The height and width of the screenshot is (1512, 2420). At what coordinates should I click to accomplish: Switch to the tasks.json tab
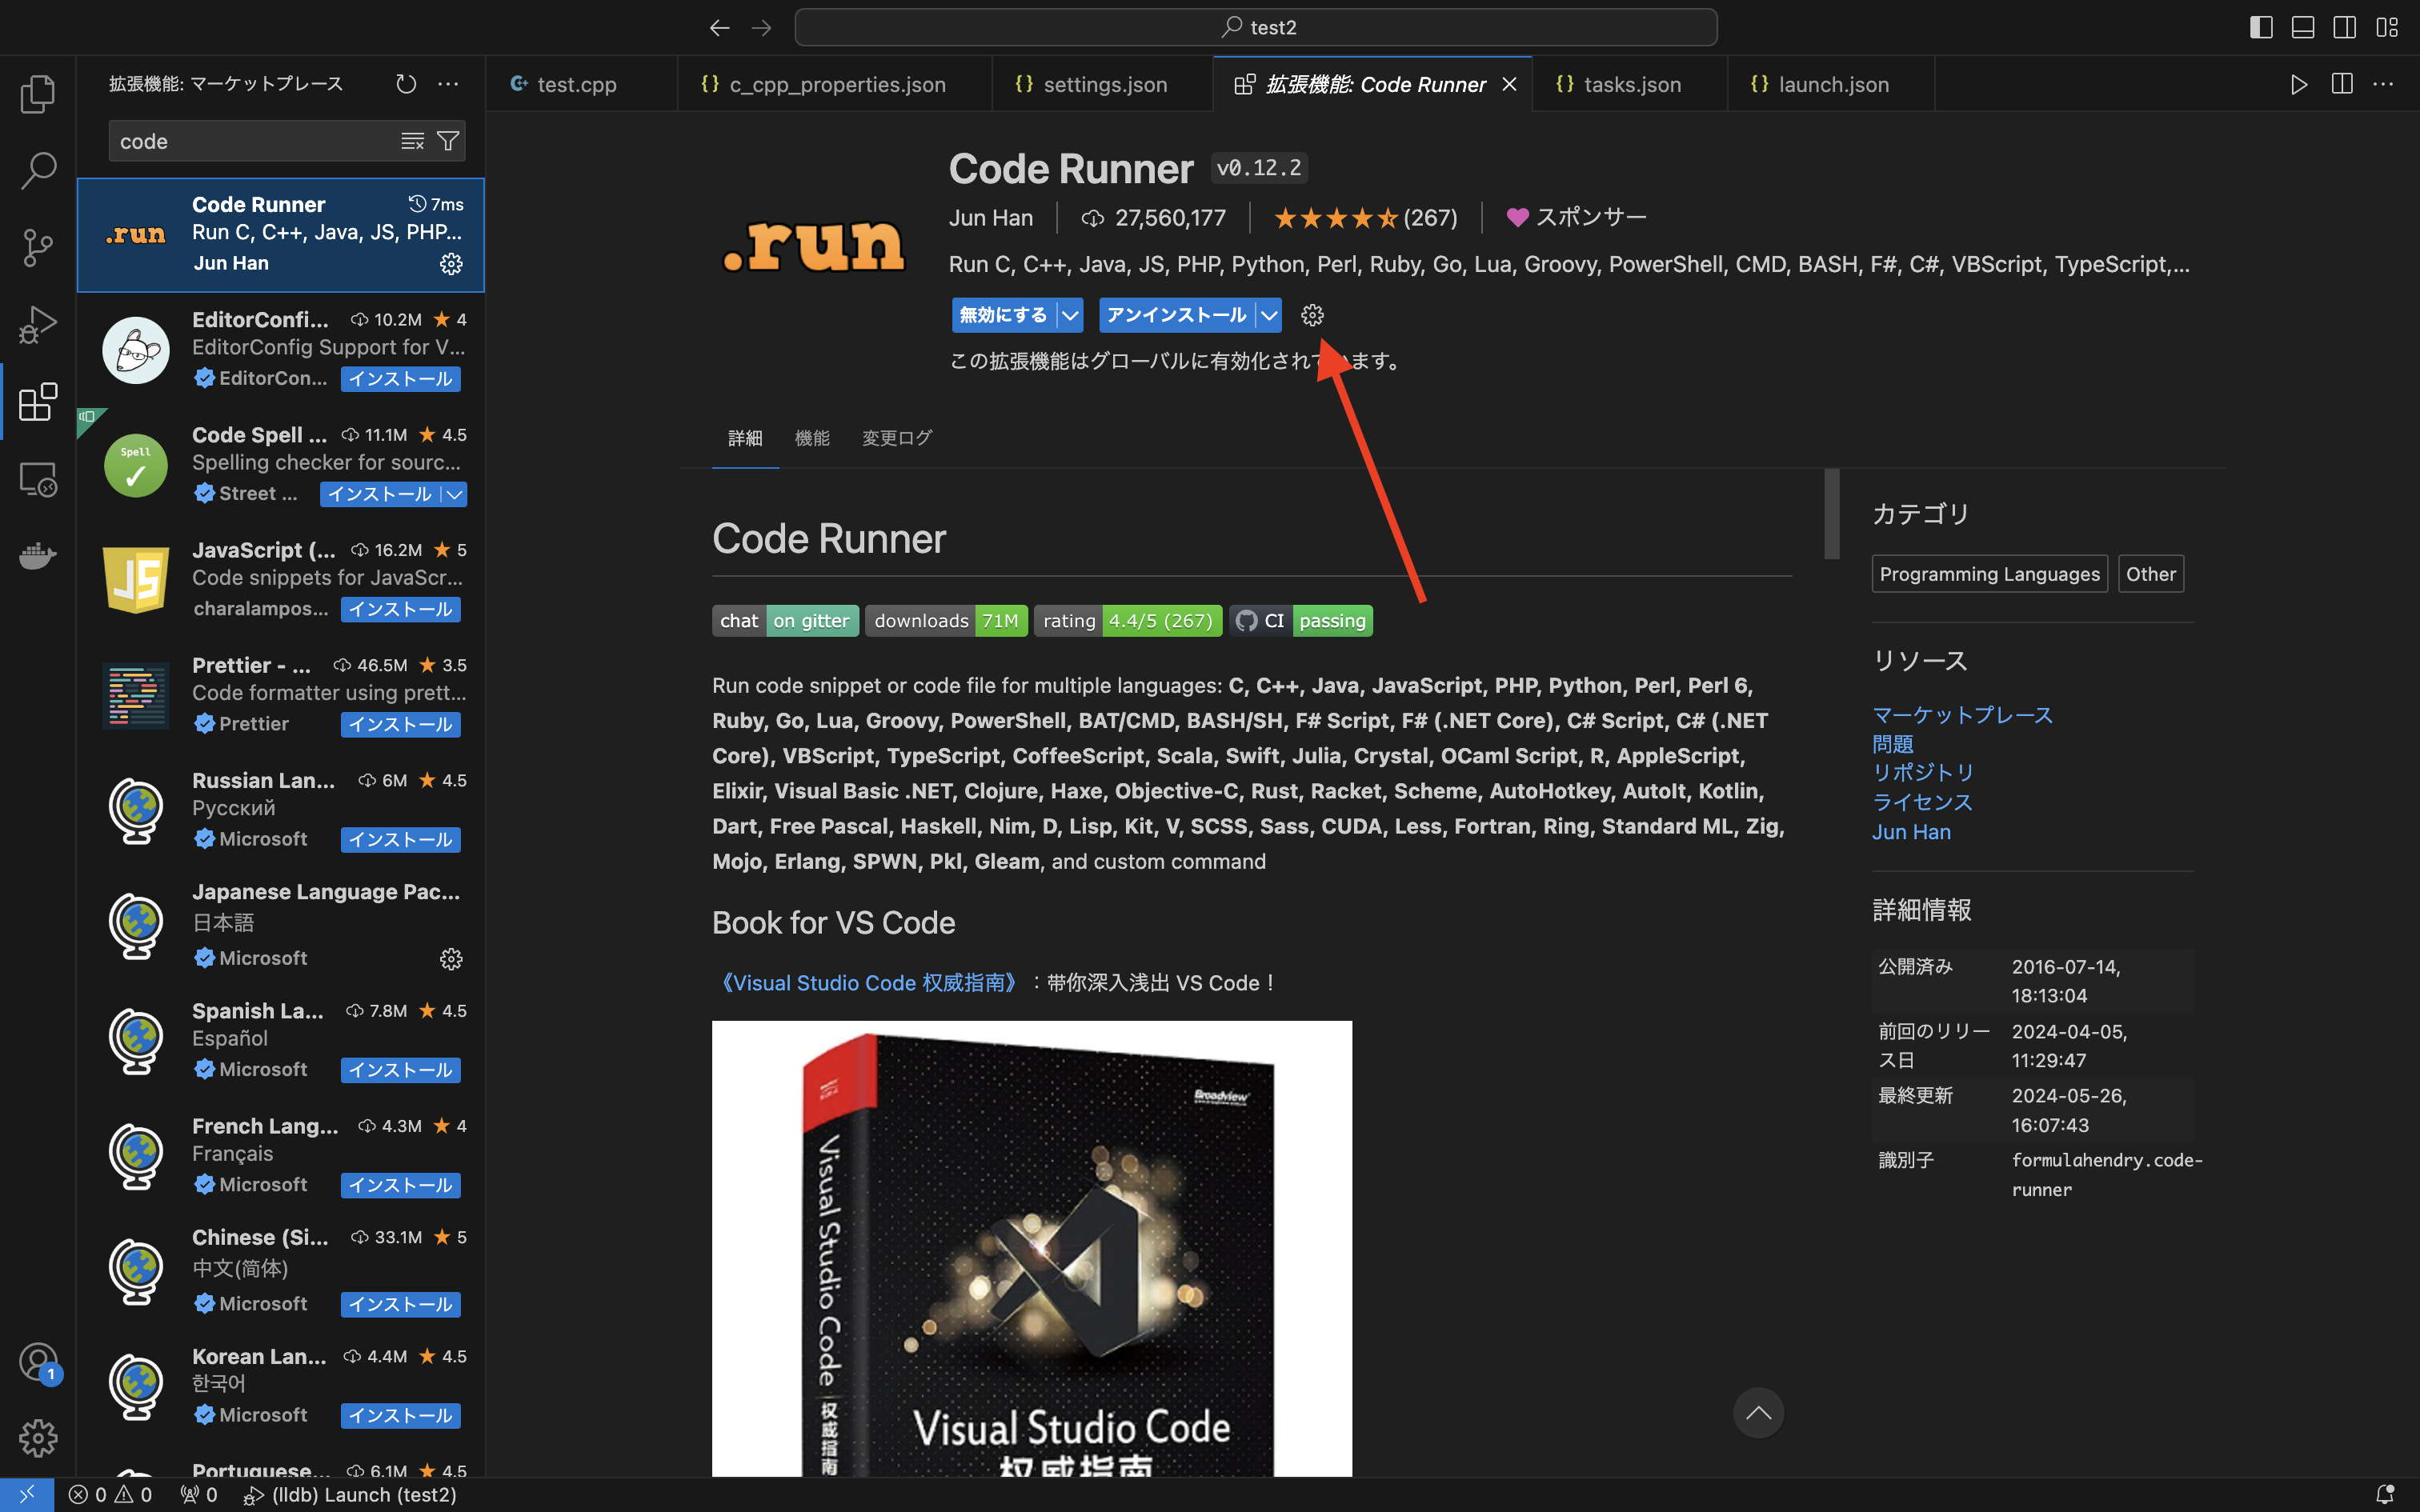tap(1630, 84)
